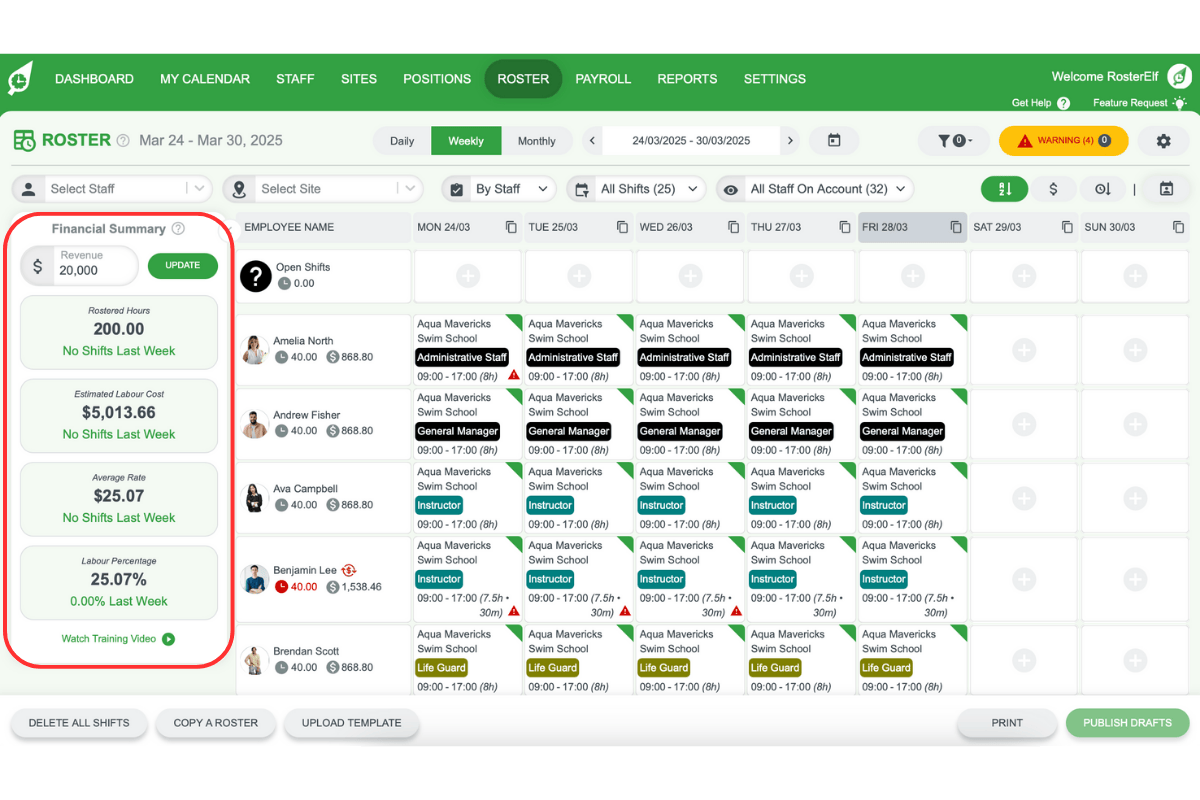The image size is (1200, 800).
Task: Select Weekly roster view
Action: pos(466,141)
